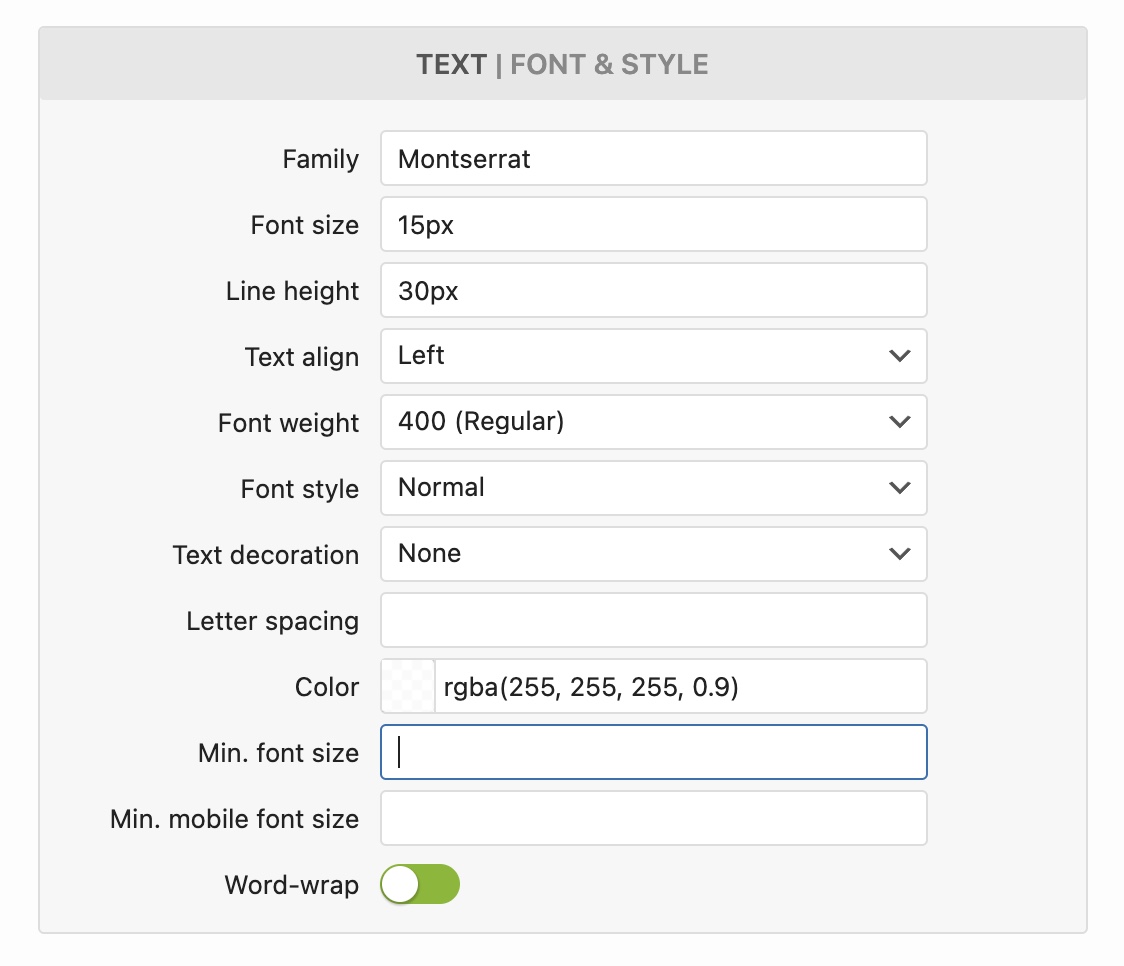Switch to the TEXT tab in header
Screen dimensions: 1124x966
(x=451, y=65)
